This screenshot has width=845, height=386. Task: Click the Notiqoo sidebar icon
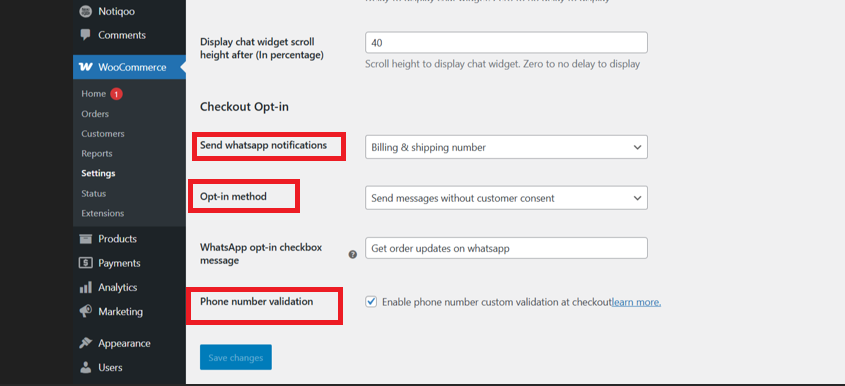pyautogui.click(x=85, y=11)
